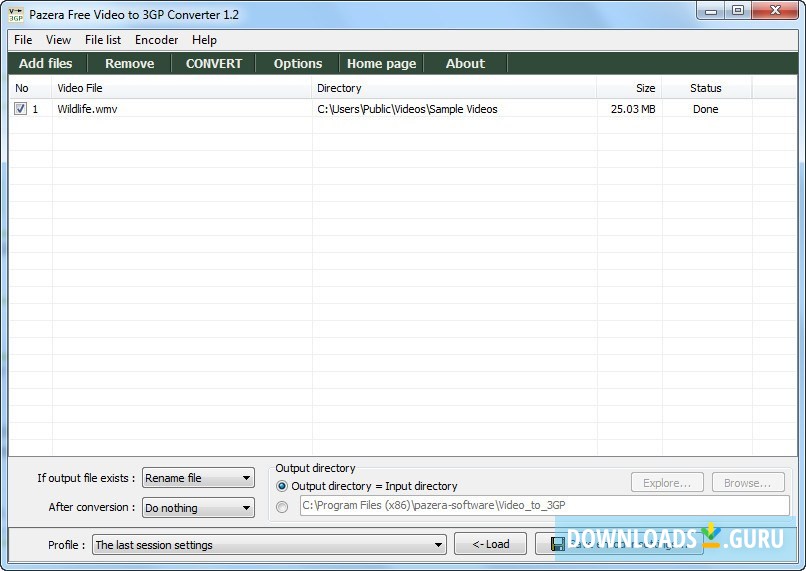The width and height of the screenshot is (806, 571).
Task: Click the Browse... button
Action: click(748, 483)
